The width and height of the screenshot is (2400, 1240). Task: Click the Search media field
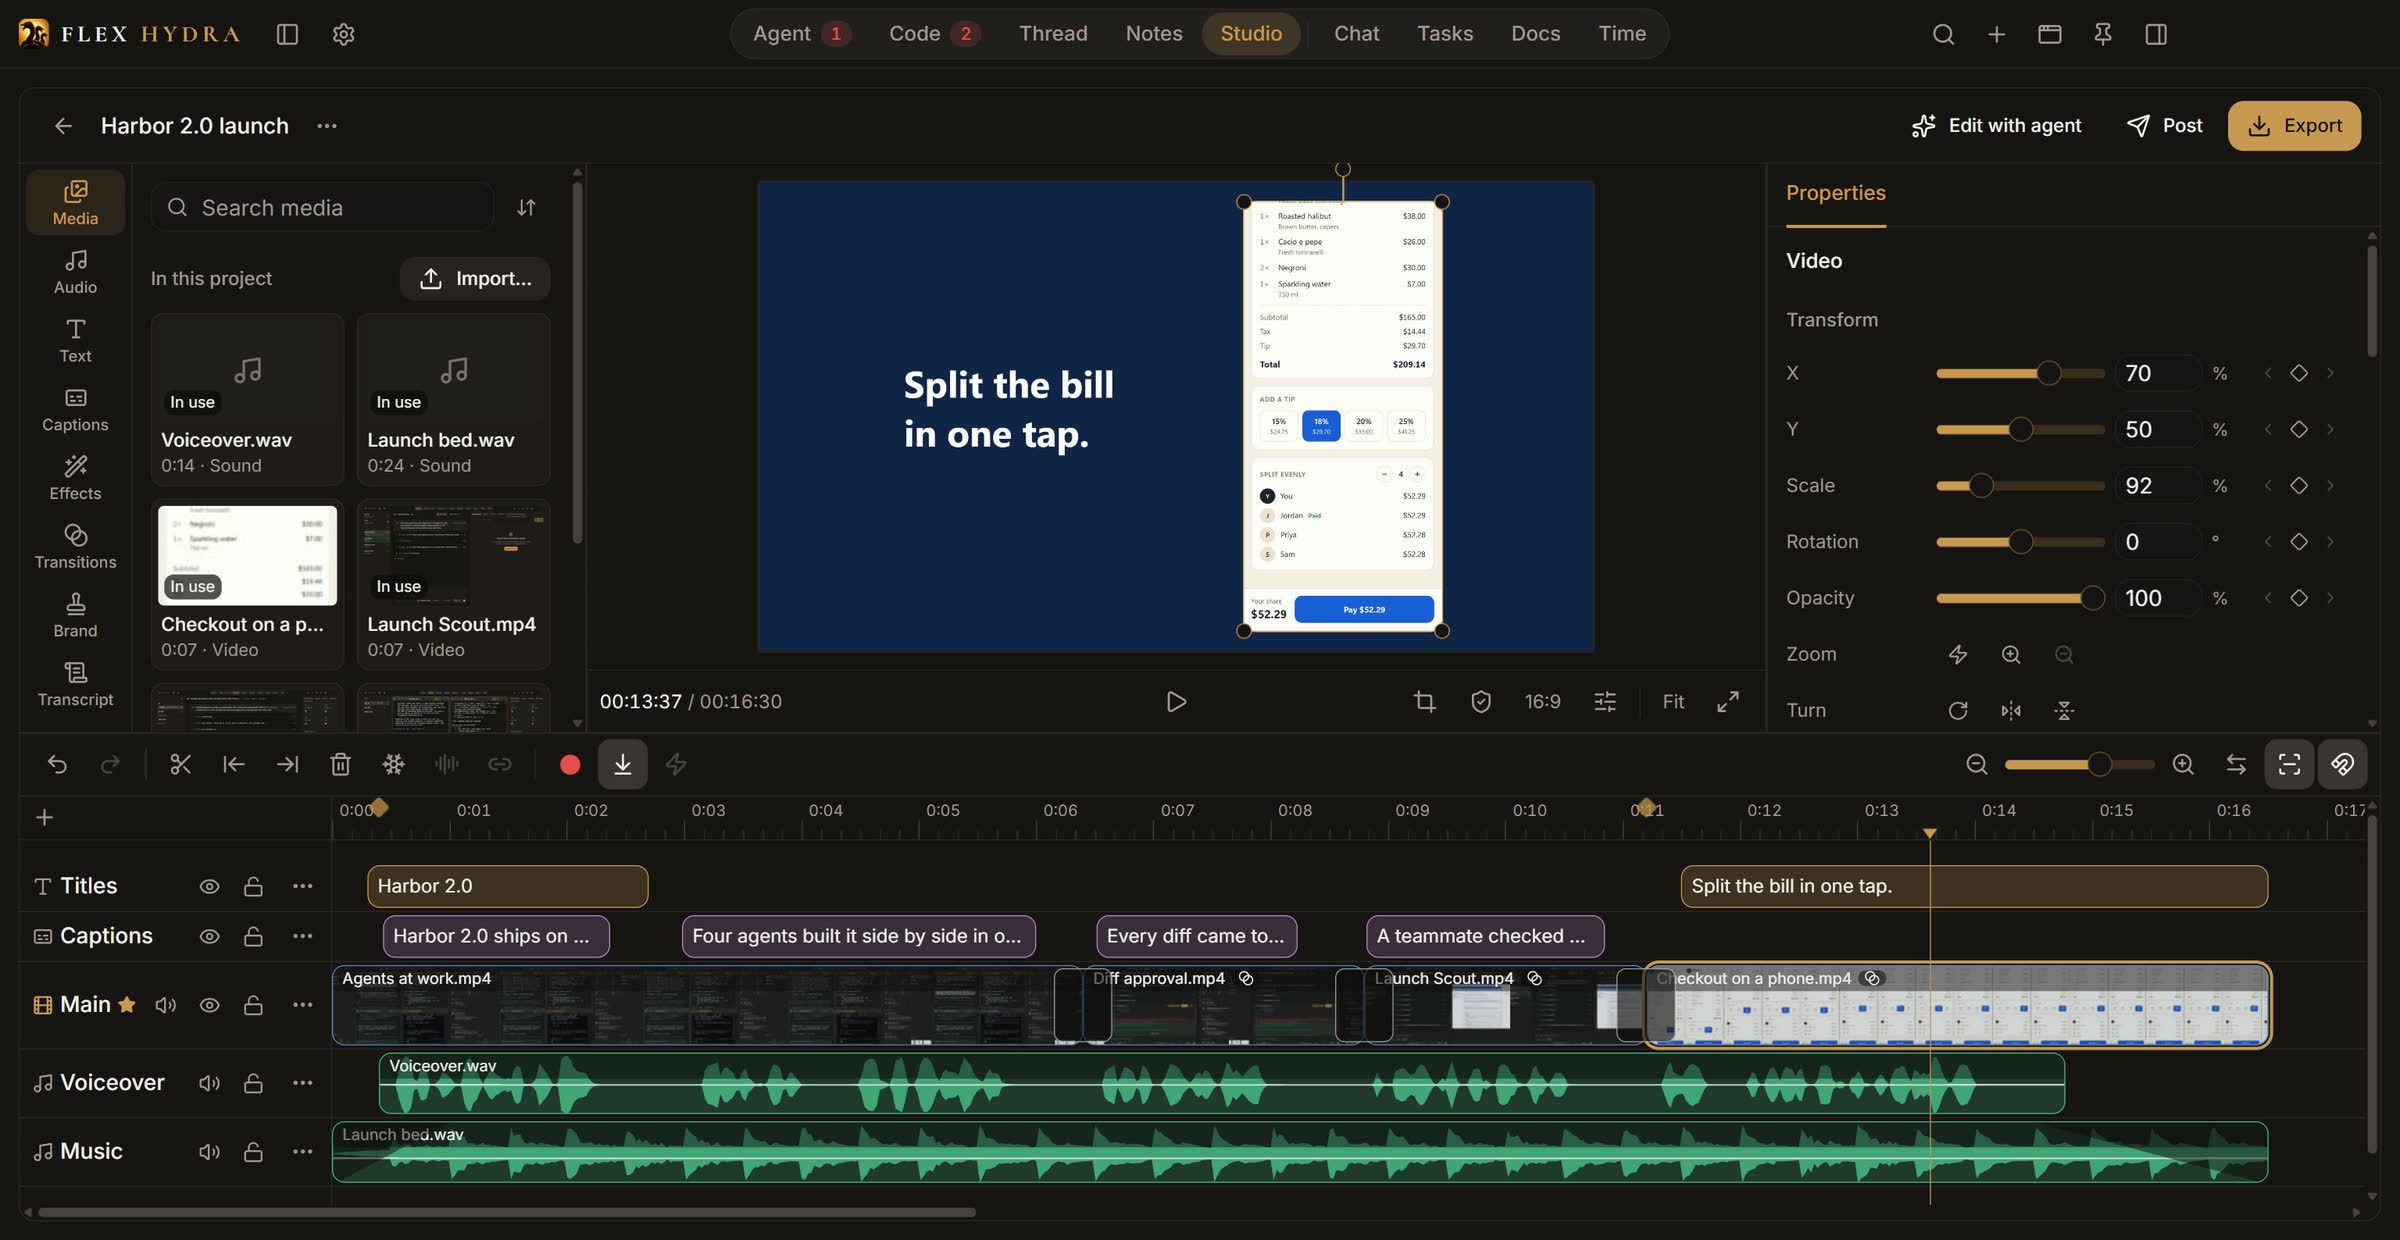tap(323, 208)
